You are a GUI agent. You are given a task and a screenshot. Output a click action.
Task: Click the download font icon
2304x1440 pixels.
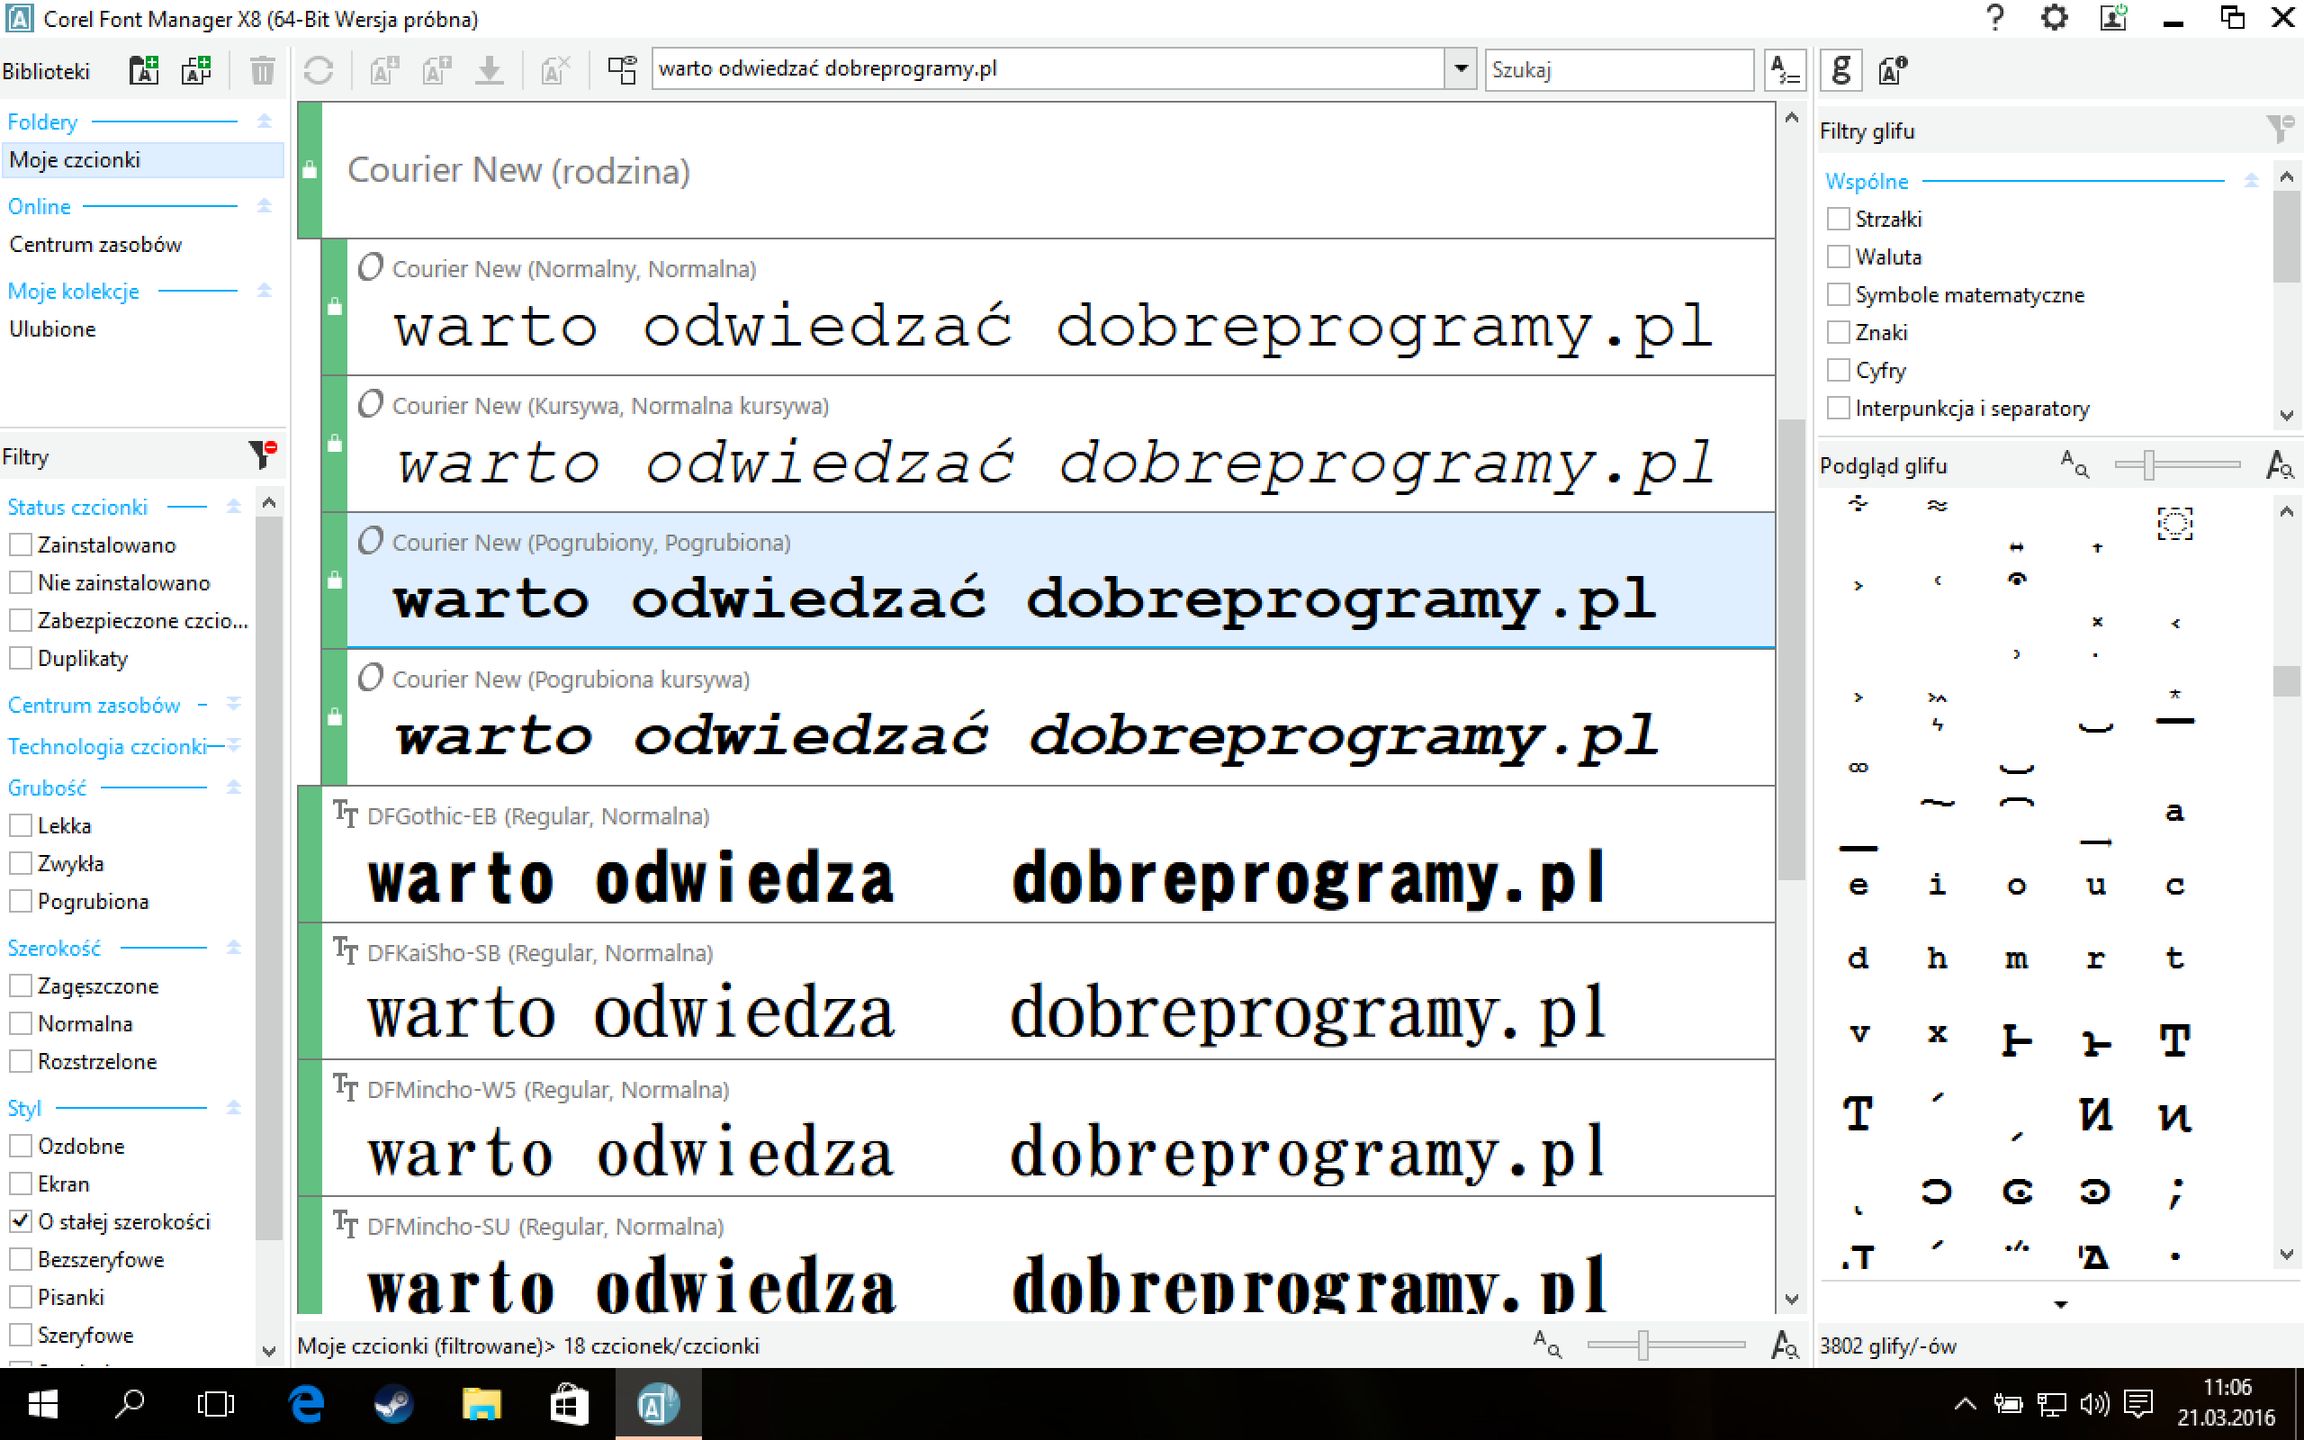(490, 70)
